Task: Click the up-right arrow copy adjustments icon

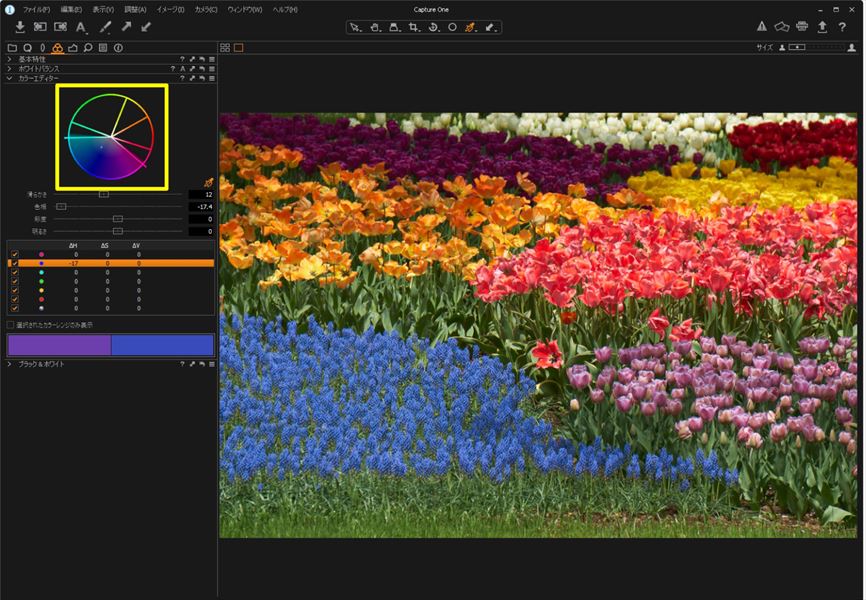Action: (126, 27)
